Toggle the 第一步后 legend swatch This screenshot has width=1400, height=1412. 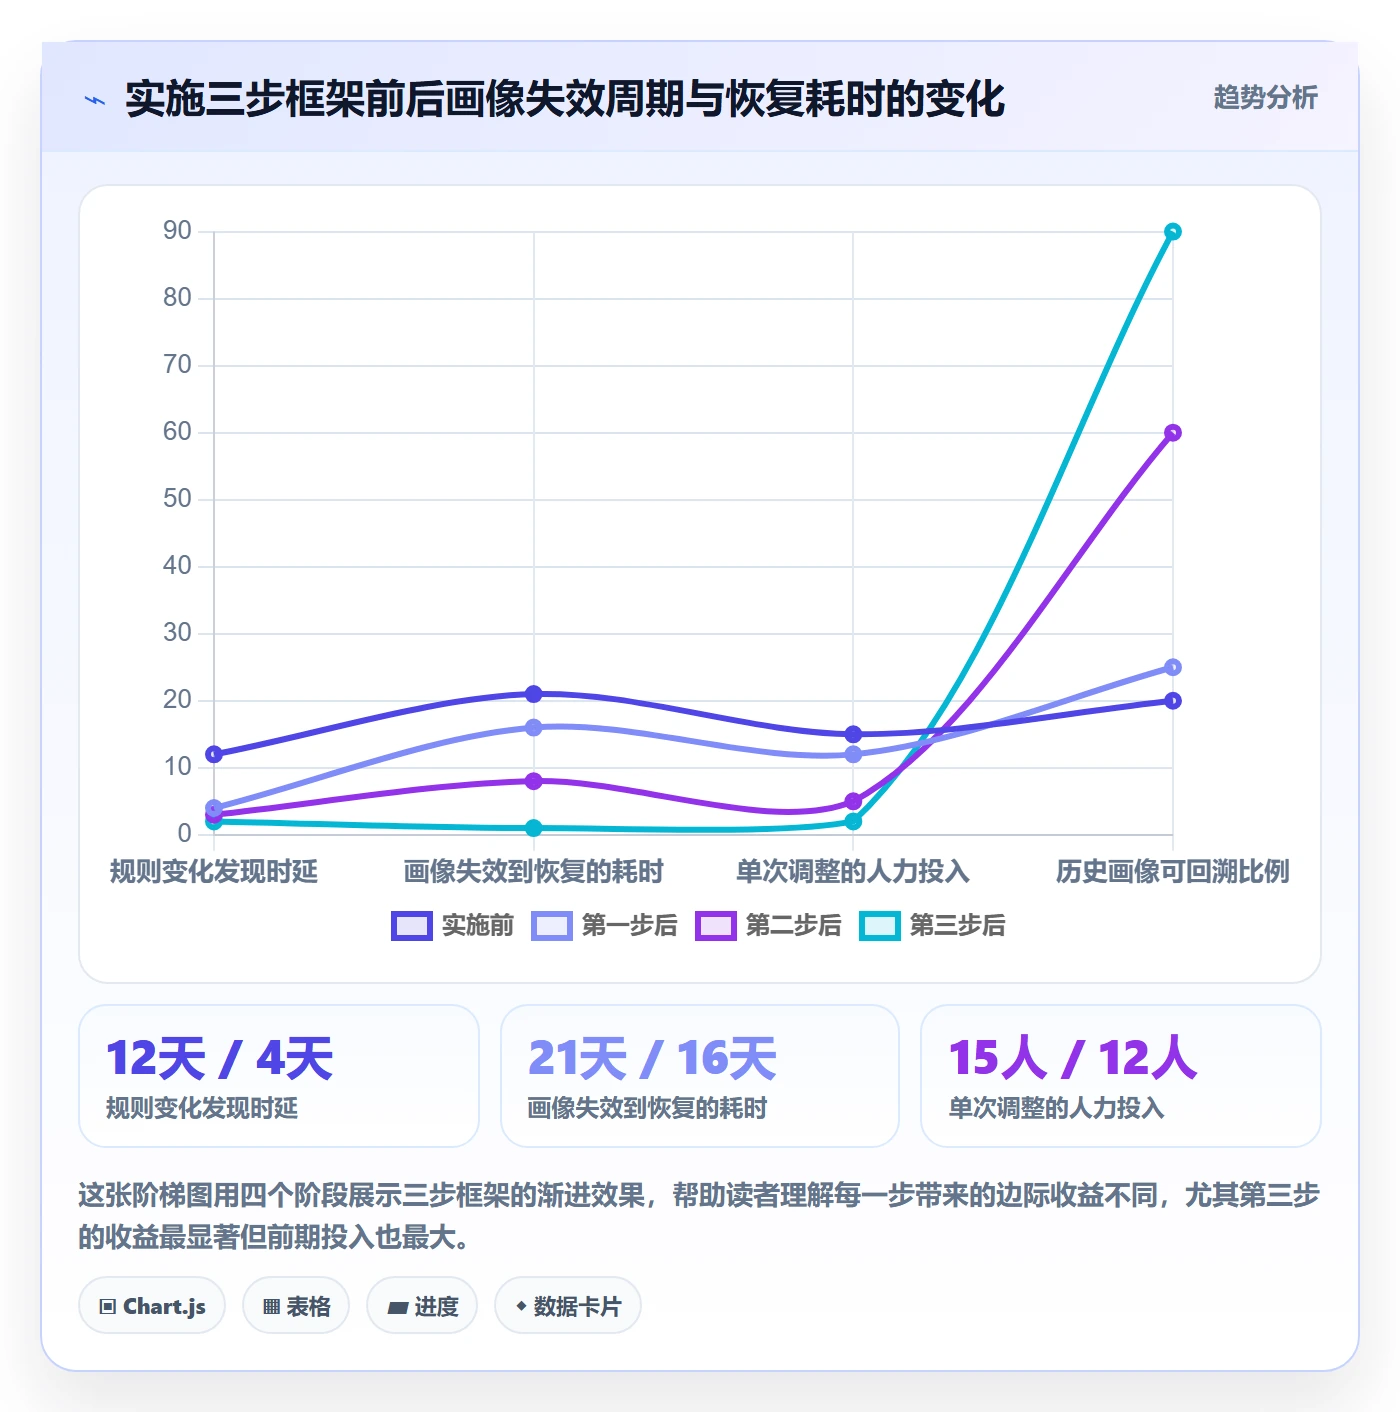552,926
